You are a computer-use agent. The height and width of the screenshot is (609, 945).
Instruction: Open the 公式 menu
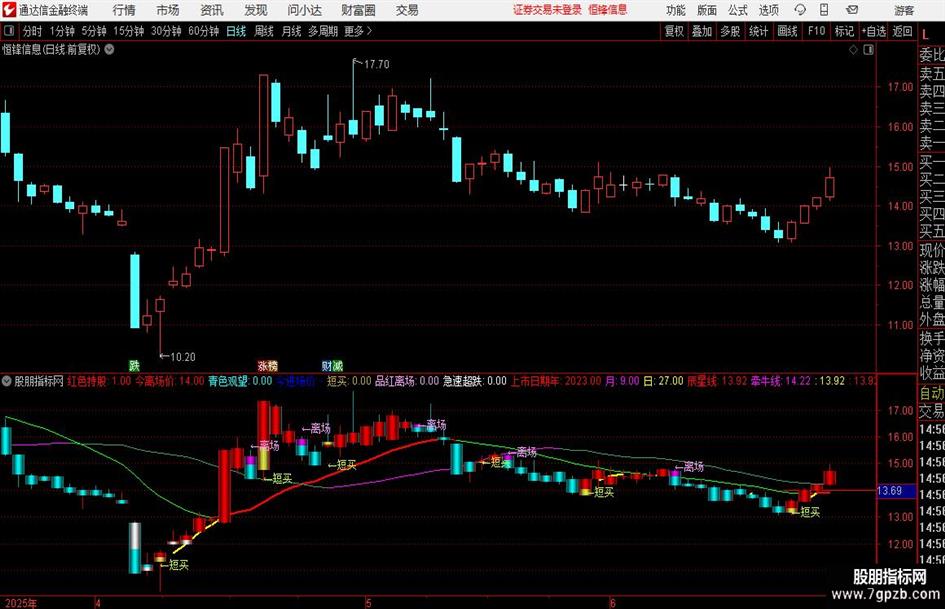click(738, 10)
